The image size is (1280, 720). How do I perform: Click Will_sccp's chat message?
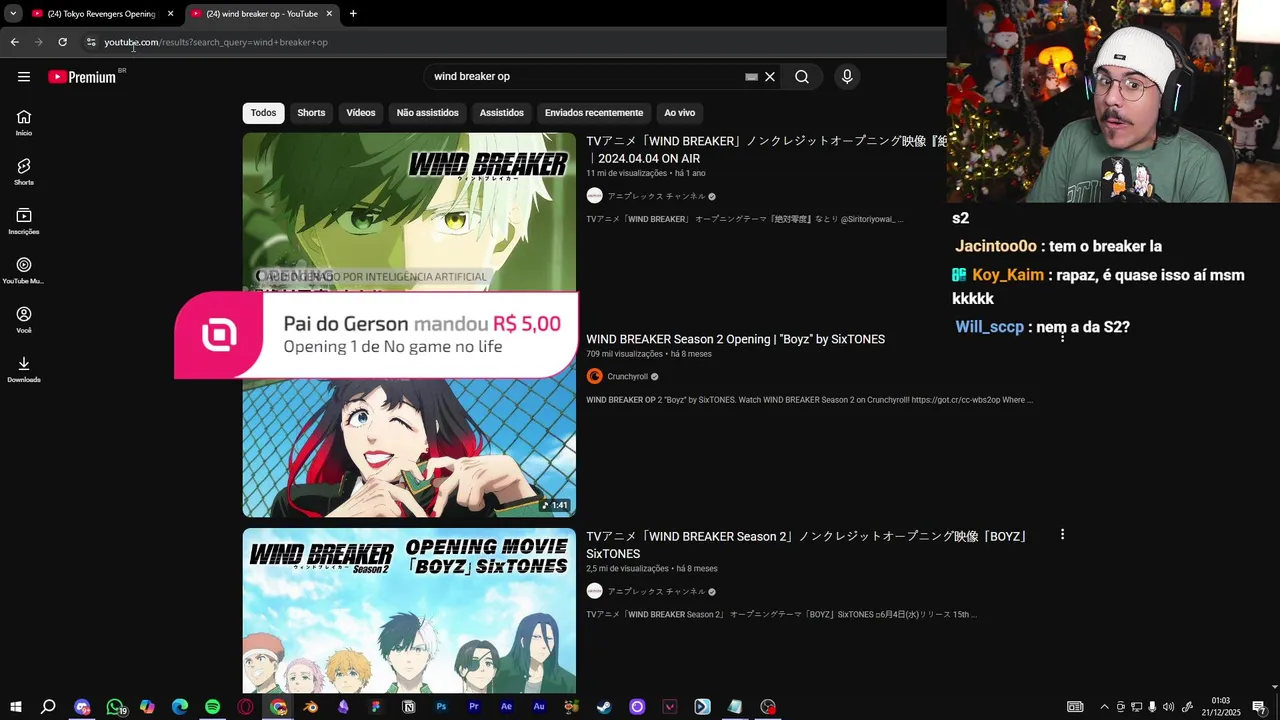point(1042,327)
